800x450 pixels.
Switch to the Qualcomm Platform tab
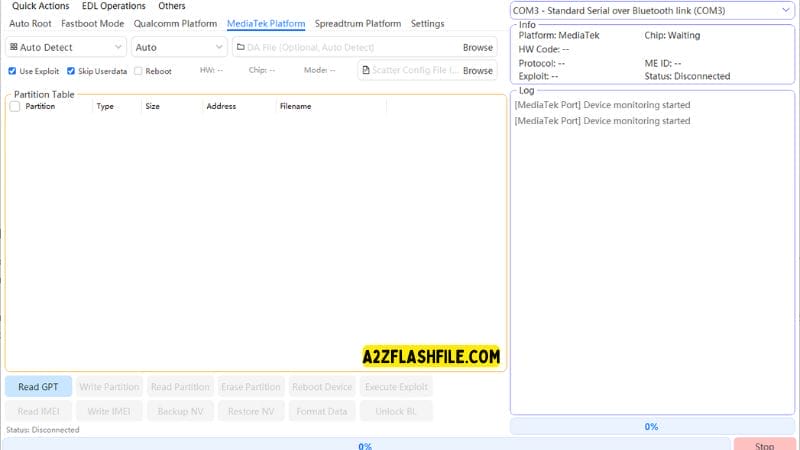[175, 23]
